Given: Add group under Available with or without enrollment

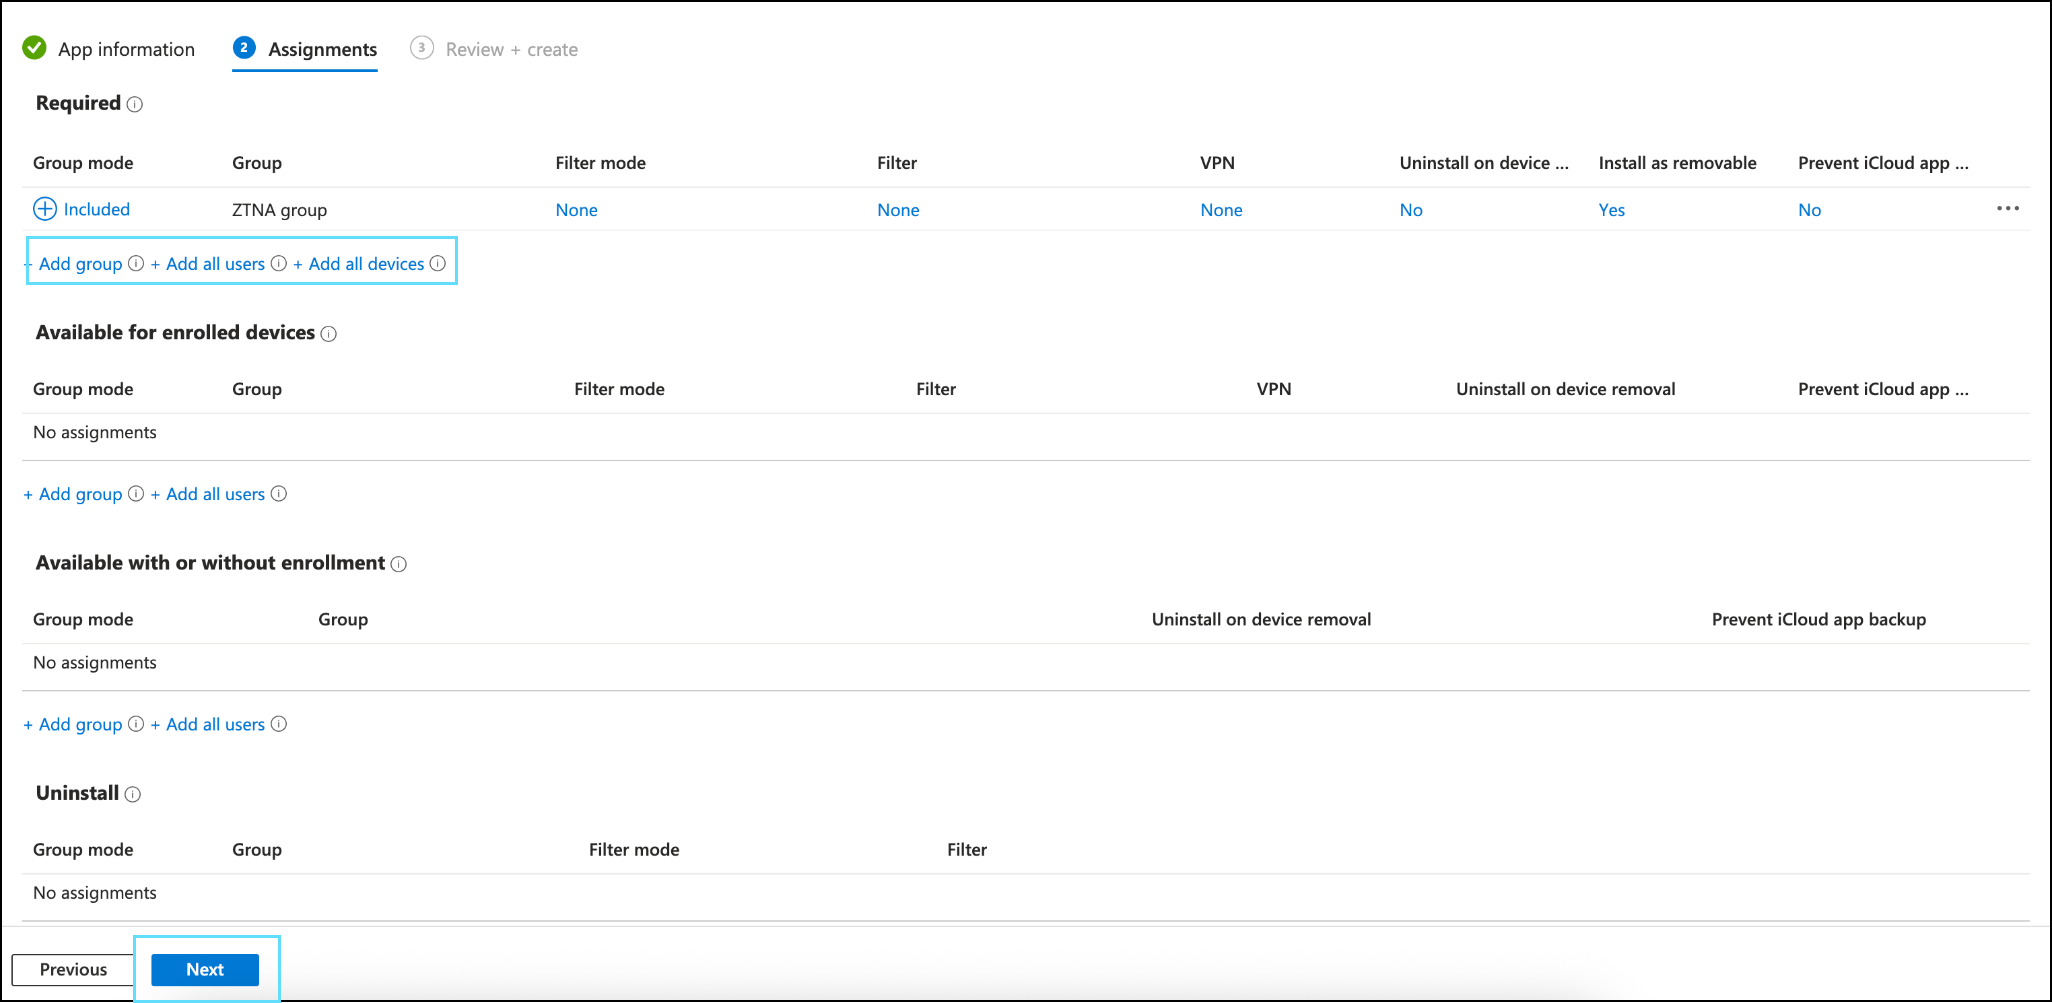Looking at the screenshot, I should (80, 724).
